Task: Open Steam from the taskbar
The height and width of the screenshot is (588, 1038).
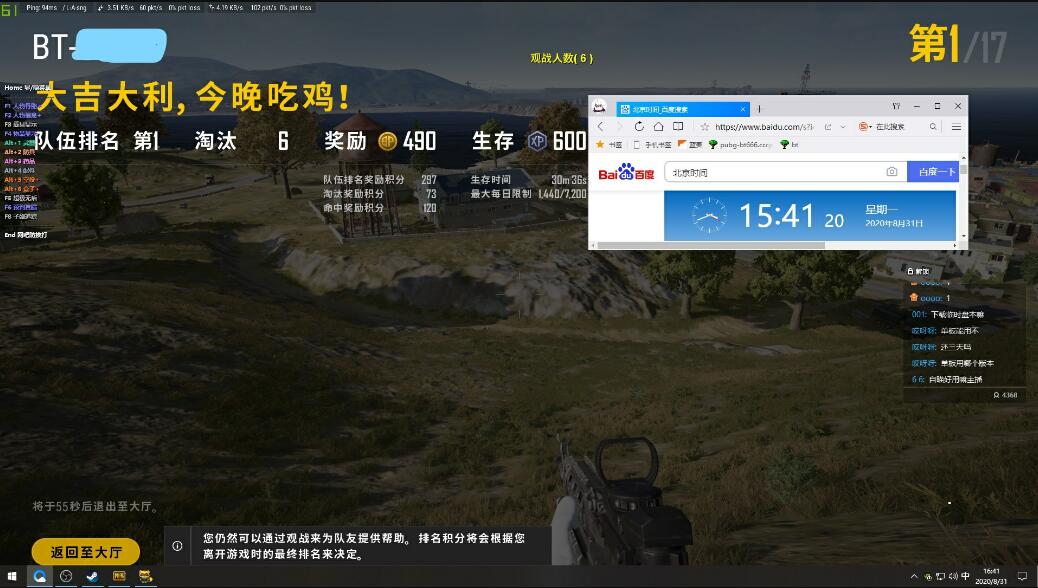Action: pyautogui.click(x=92, y=576)
